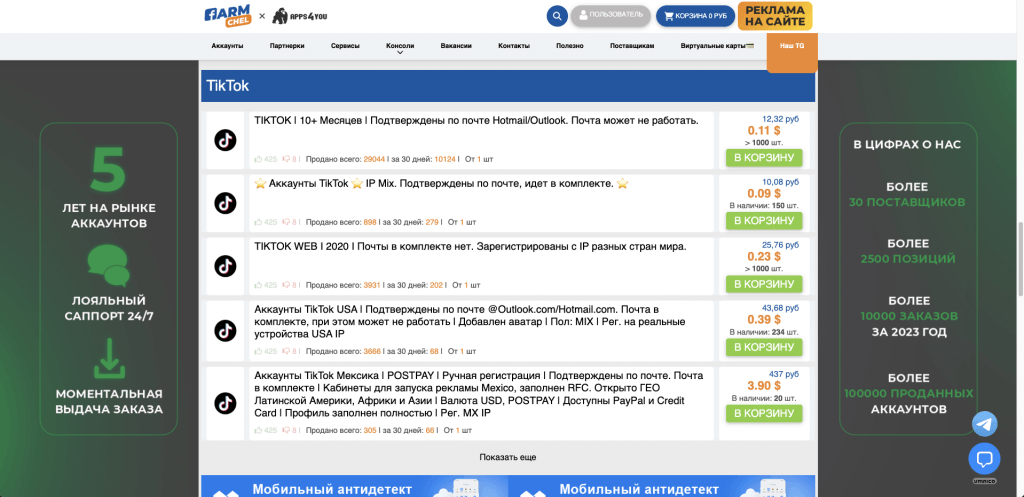The width and height of the screenshot is (1024, 497).
Task: Thumbs down the 10+ Месяцев listing
Action: point(286,159)
